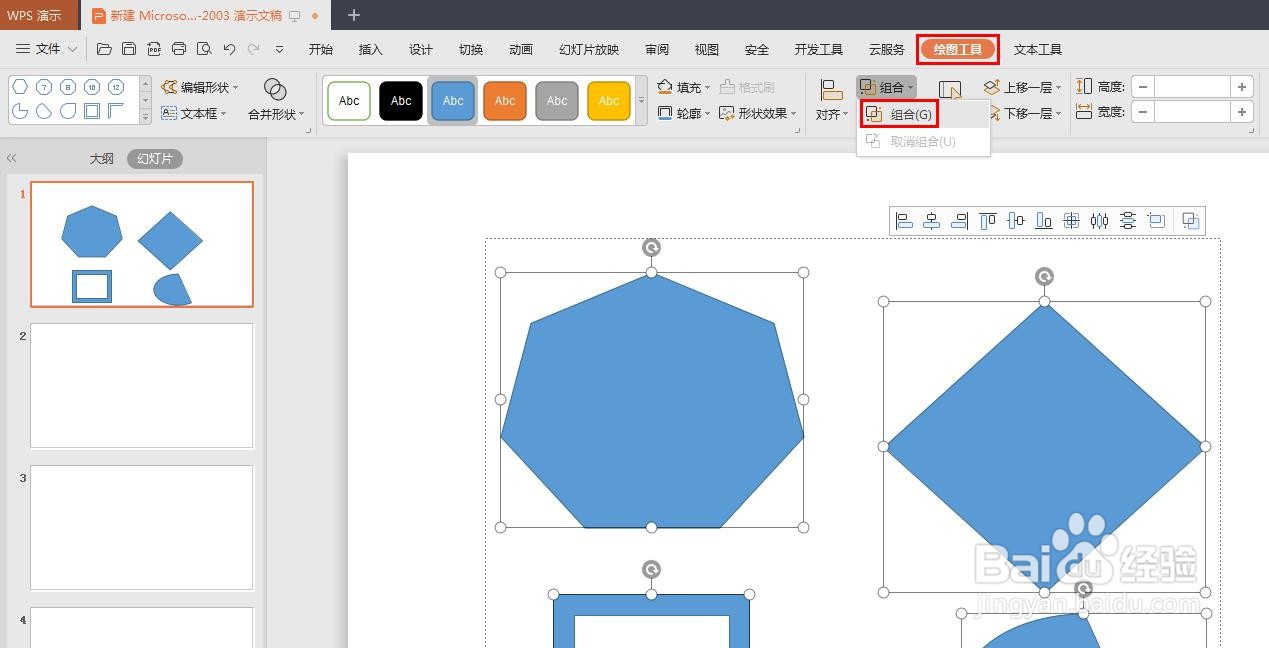Viewport: 1269px width, 648px height.
Task: Click the Undo arrow icon
Action: 229,49
